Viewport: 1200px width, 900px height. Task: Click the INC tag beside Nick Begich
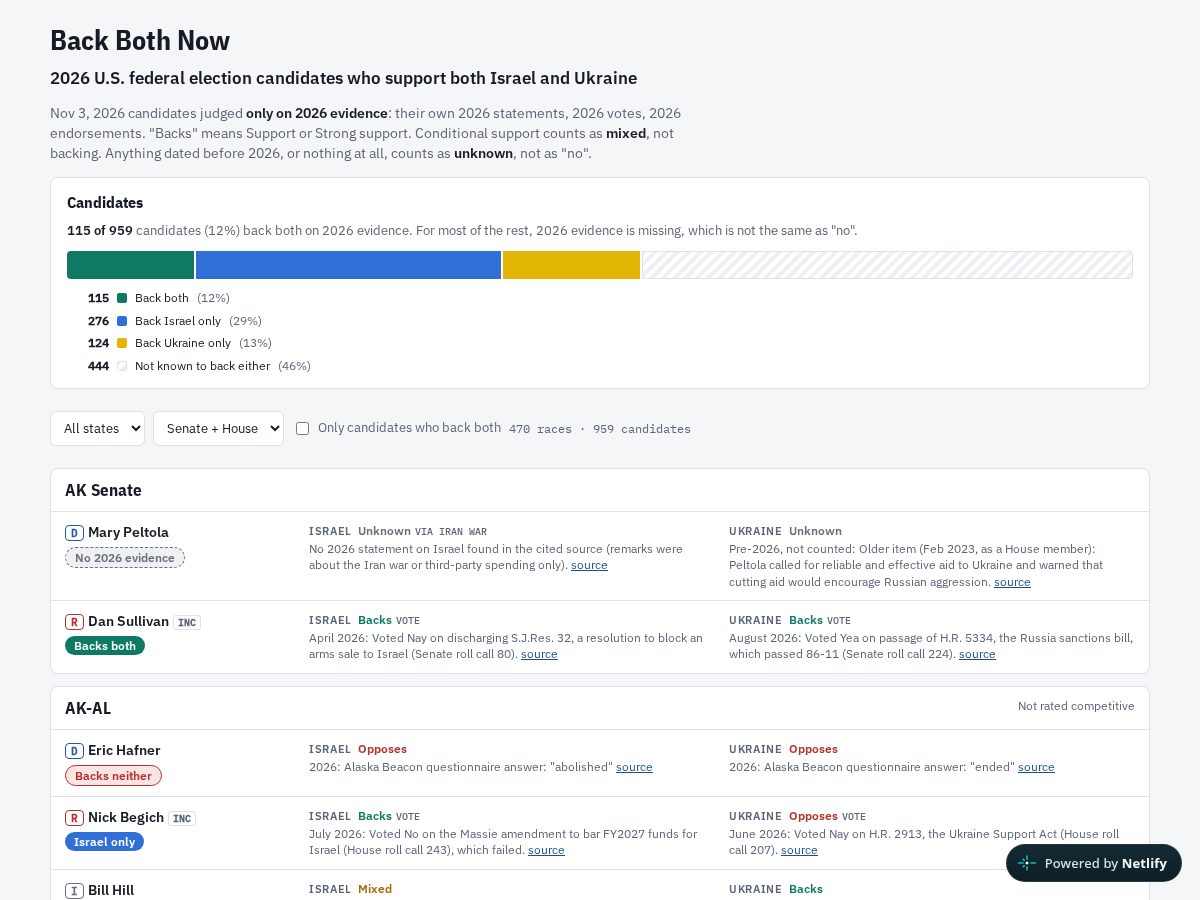(182, 818)
